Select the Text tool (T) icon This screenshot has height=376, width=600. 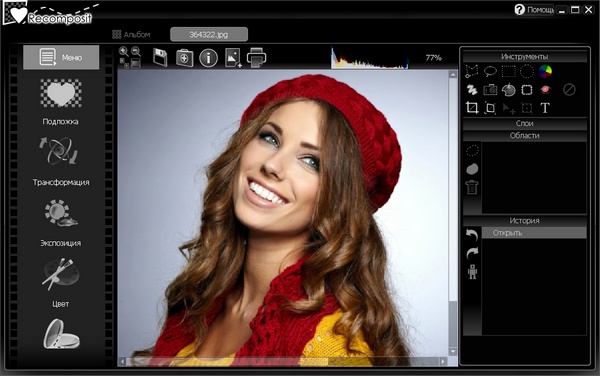pyautogui.click(x=545, y=108)
